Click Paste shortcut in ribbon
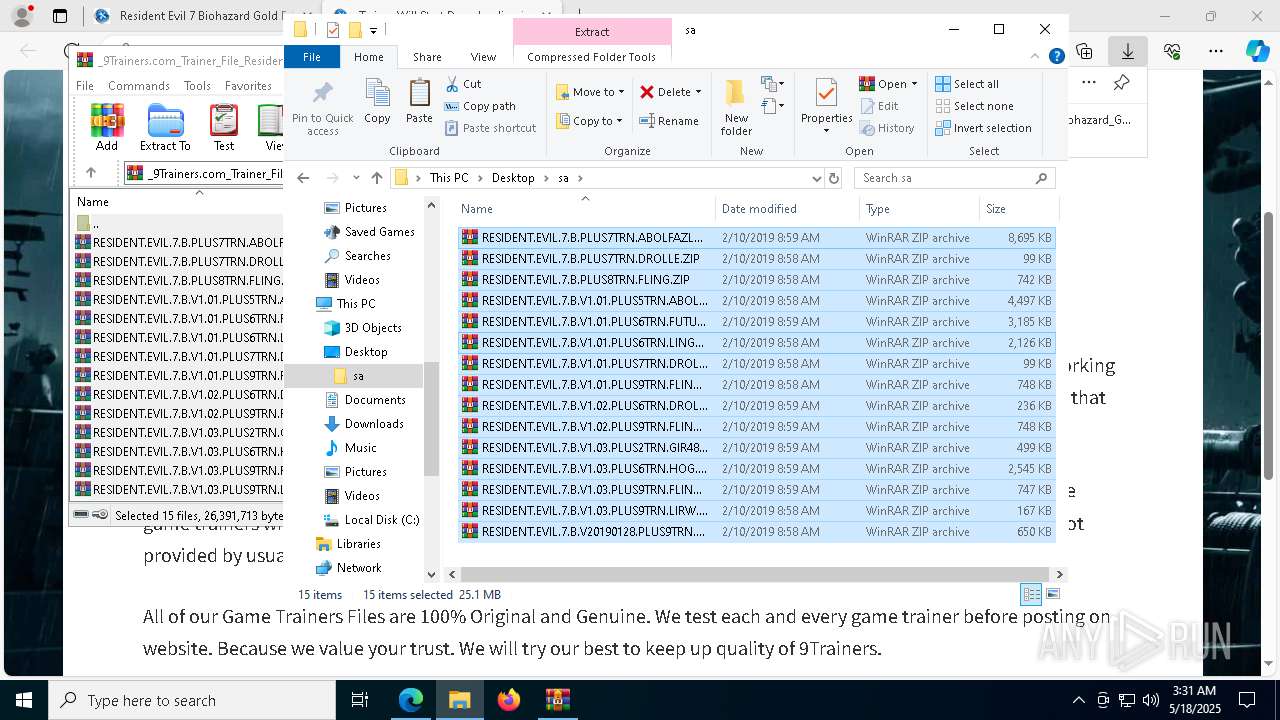1280x720 pixels. coord(490,128)
